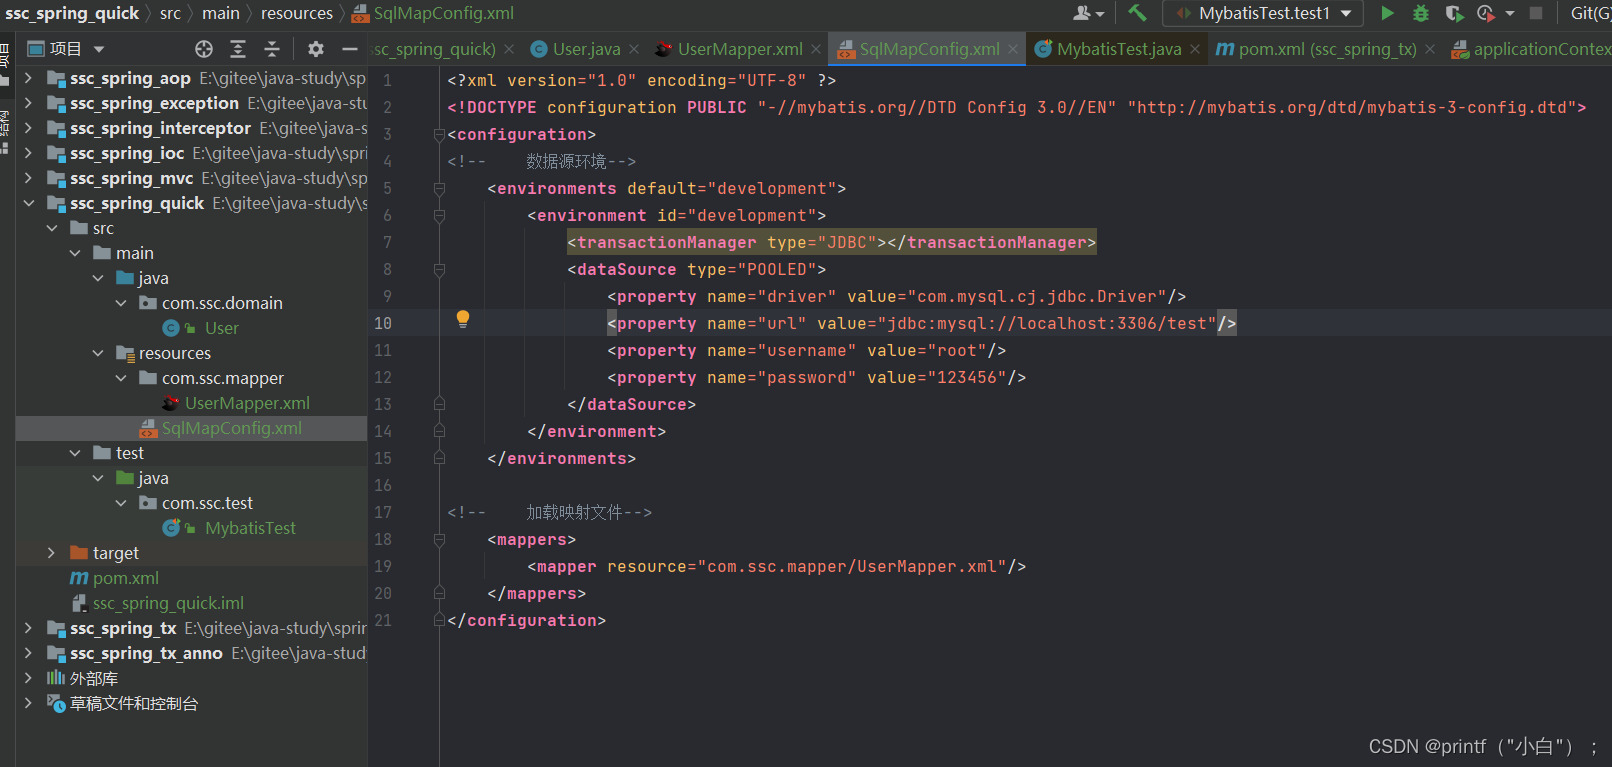The width and height of the screenshot is (1612, 767).
Task: Toggle fold at closing configuration tag
Action: point(439,620)
